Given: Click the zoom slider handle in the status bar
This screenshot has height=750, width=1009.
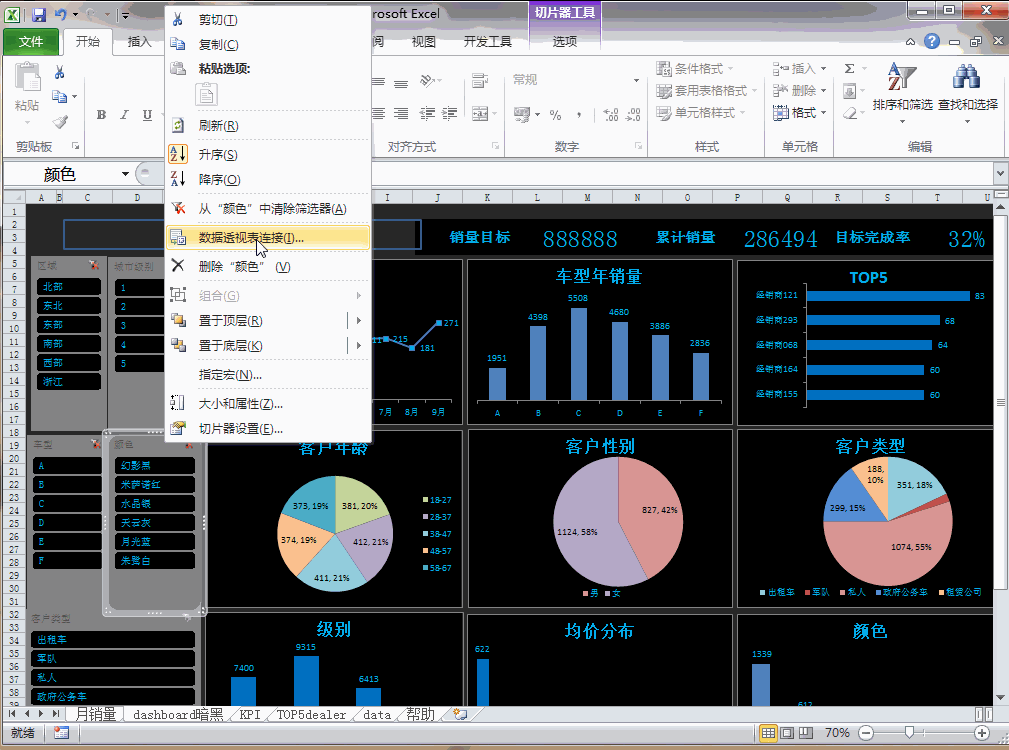Looking at the screenshot, I should pyautogui.click(x=909, y=733).
